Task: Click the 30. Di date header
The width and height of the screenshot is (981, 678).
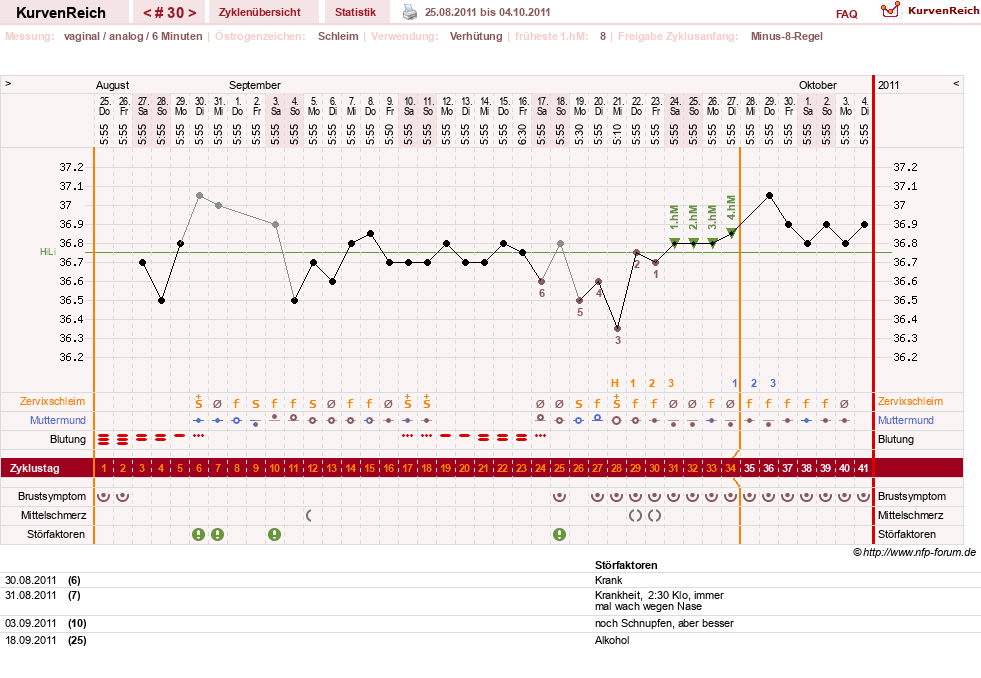Action: coord(200,106)
